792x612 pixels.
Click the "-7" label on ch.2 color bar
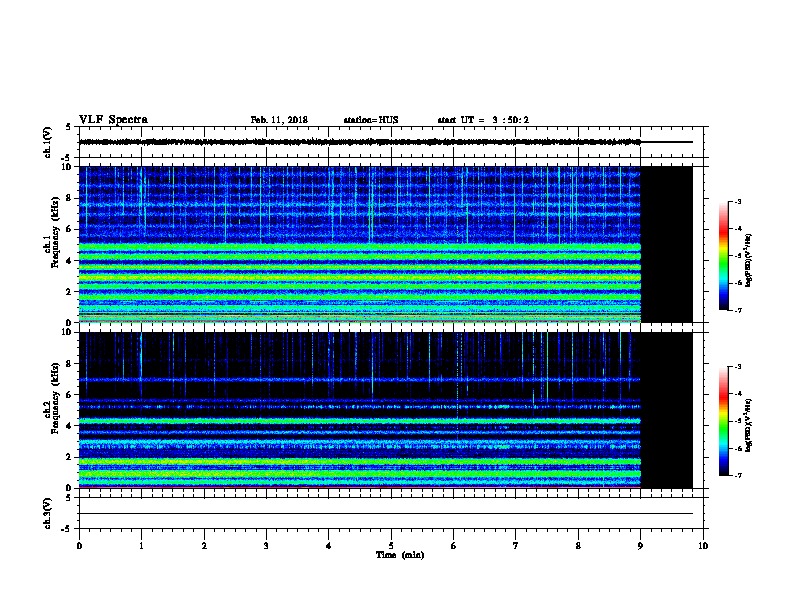point(738,476)
